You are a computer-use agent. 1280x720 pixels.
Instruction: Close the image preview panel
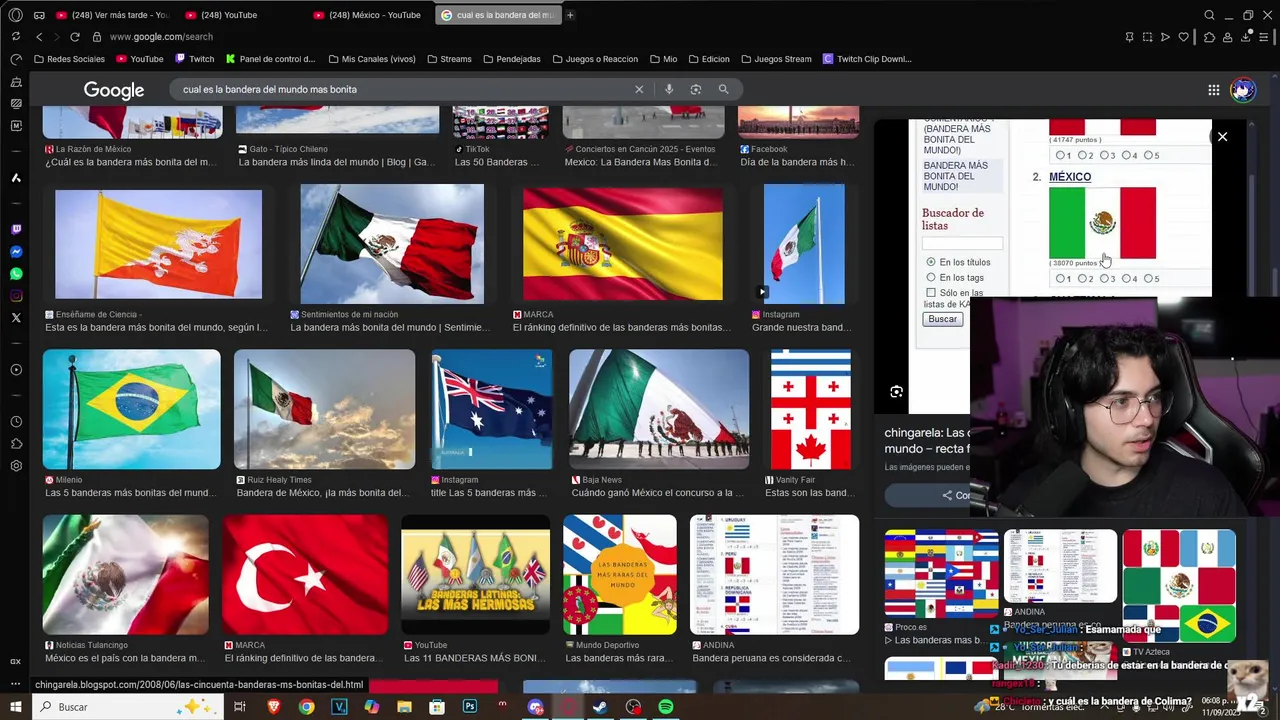coord(1222,136)
